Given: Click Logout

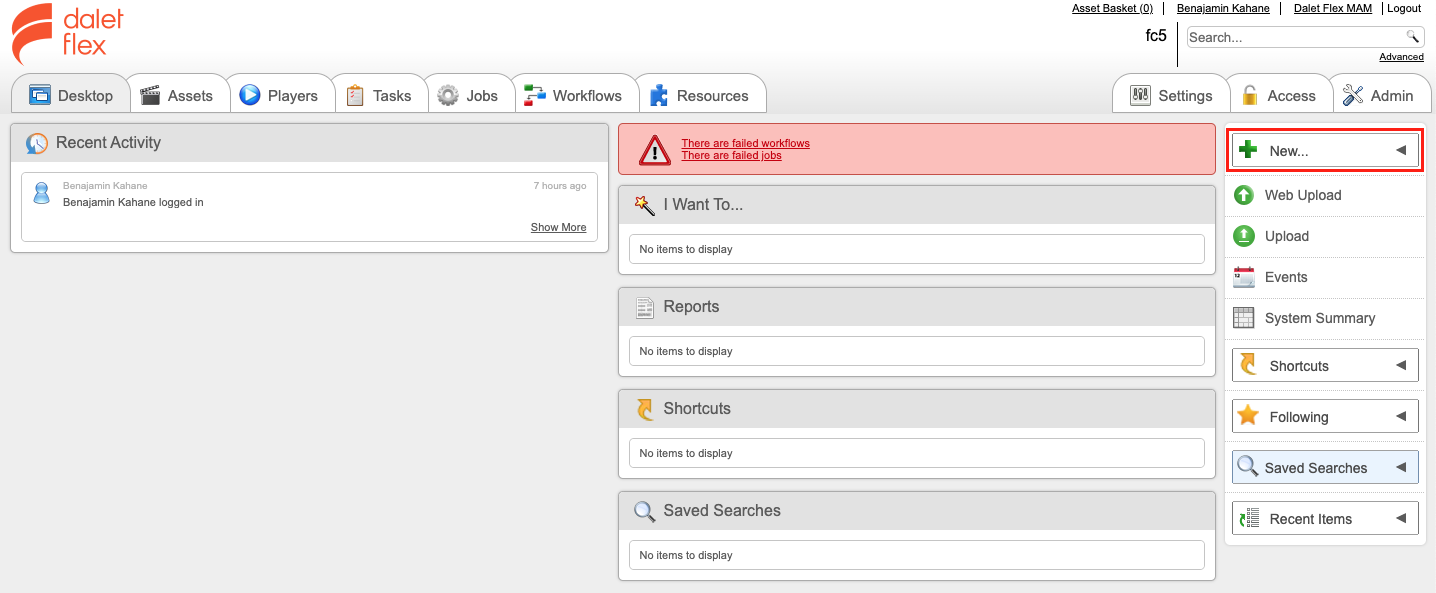Looking at the screenshot, I should coord(1404,8).
